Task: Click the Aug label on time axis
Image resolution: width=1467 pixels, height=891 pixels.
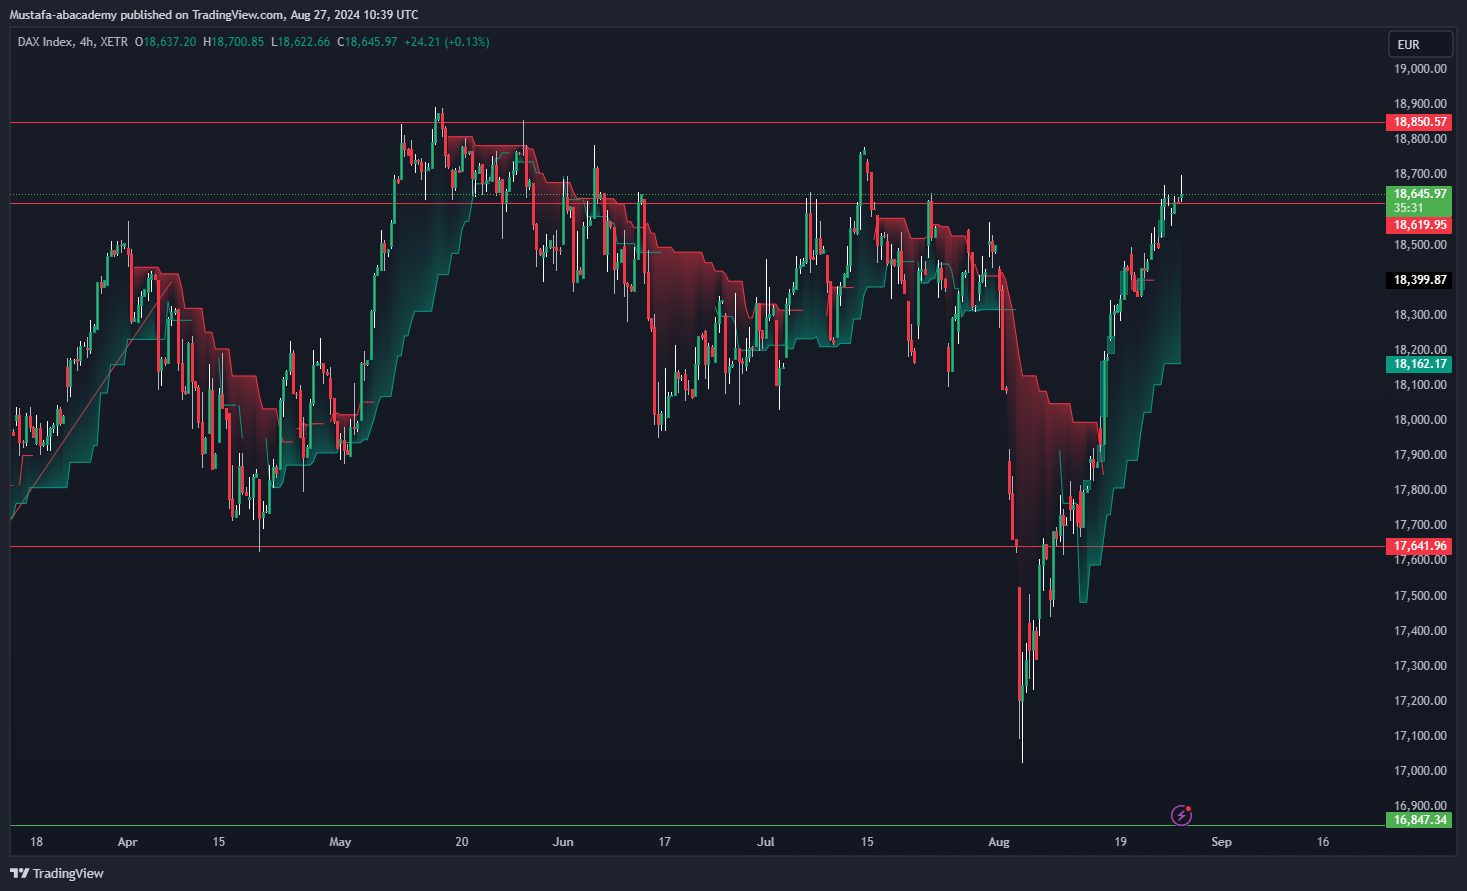Action: click(x=998, y=842)
